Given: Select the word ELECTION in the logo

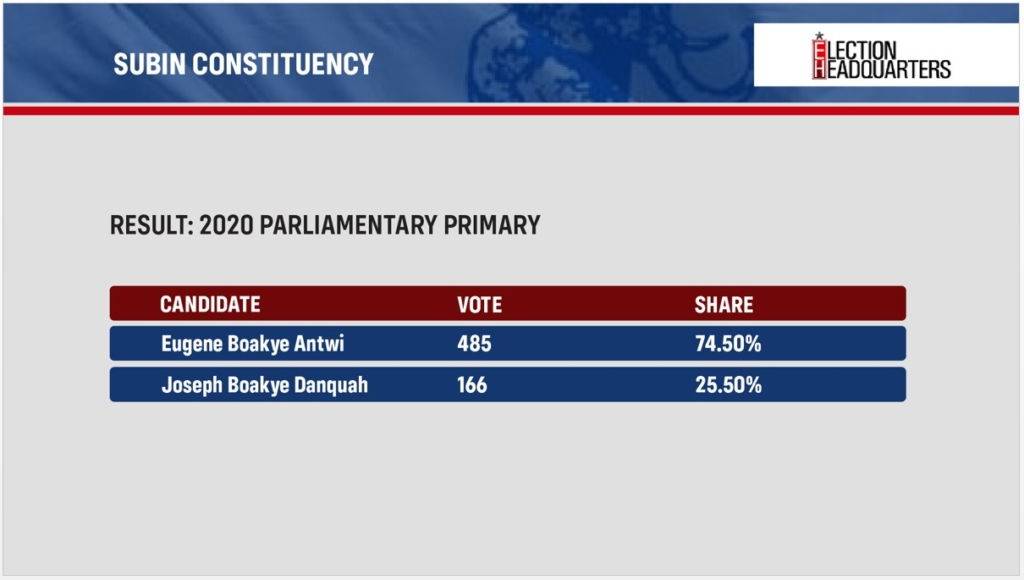Looking at the screenshot, I should click(x=862, y=49).
